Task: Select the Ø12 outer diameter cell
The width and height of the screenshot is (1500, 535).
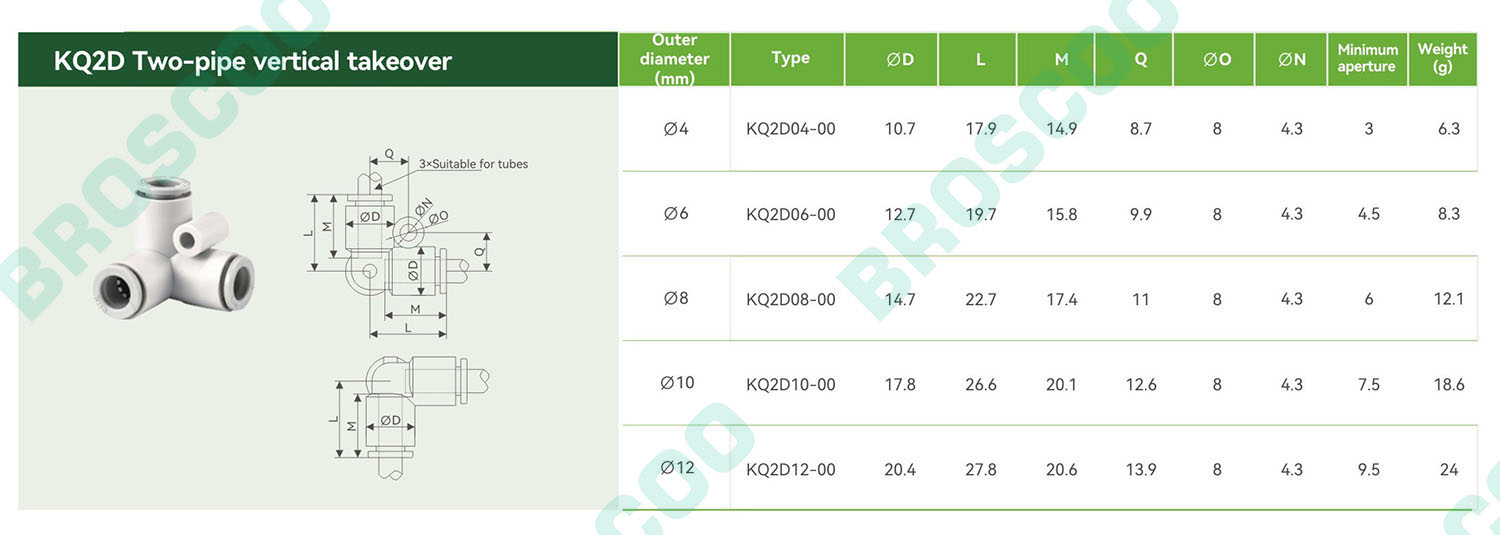Action: click(x=677, y=467)
